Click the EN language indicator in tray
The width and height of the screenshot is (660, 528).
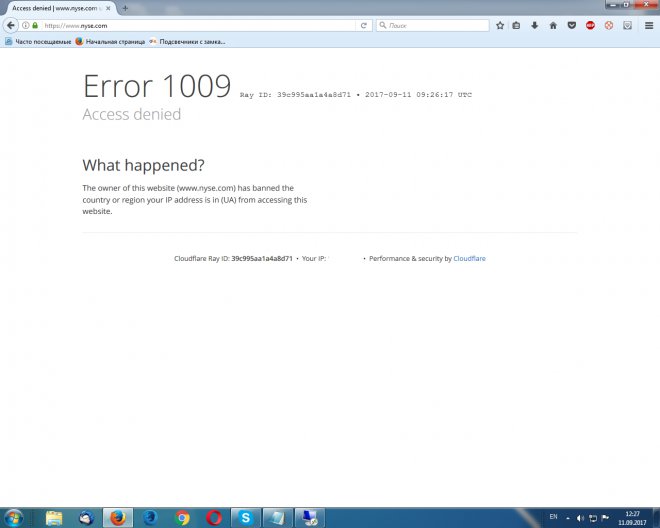[553, 516]
